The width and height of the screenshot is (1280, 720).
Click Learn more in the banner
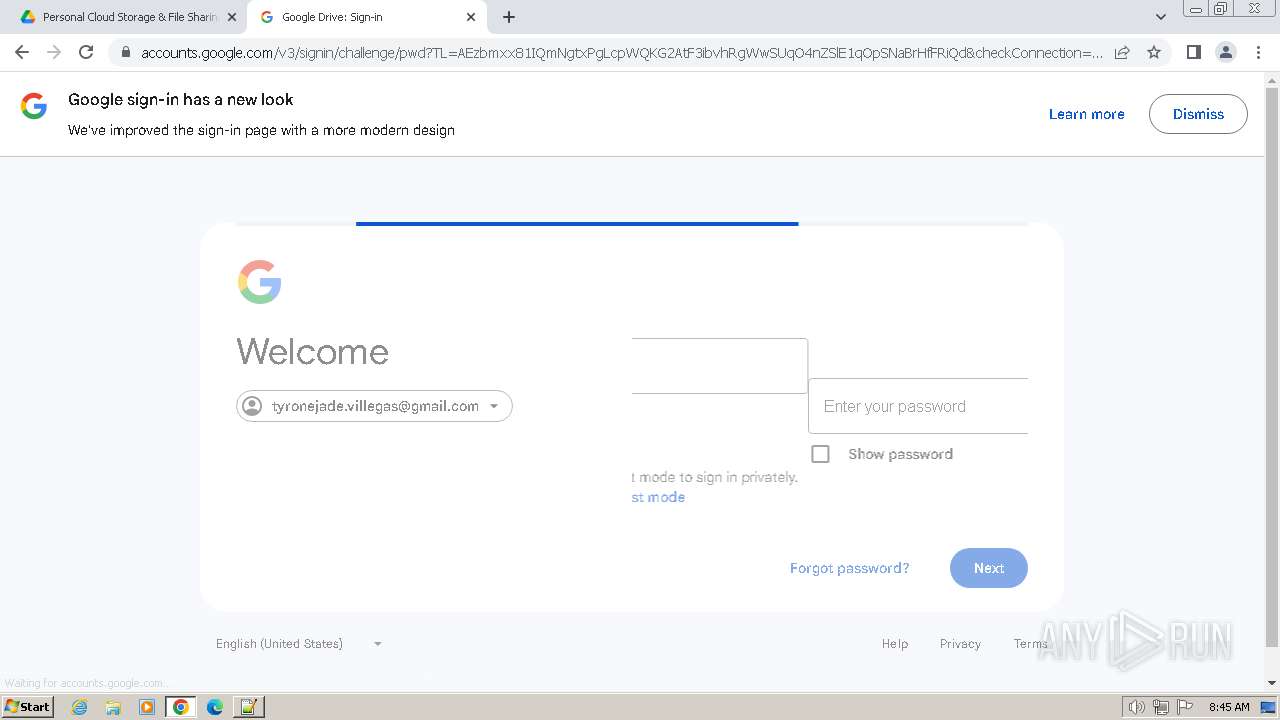pos(1086,114)
